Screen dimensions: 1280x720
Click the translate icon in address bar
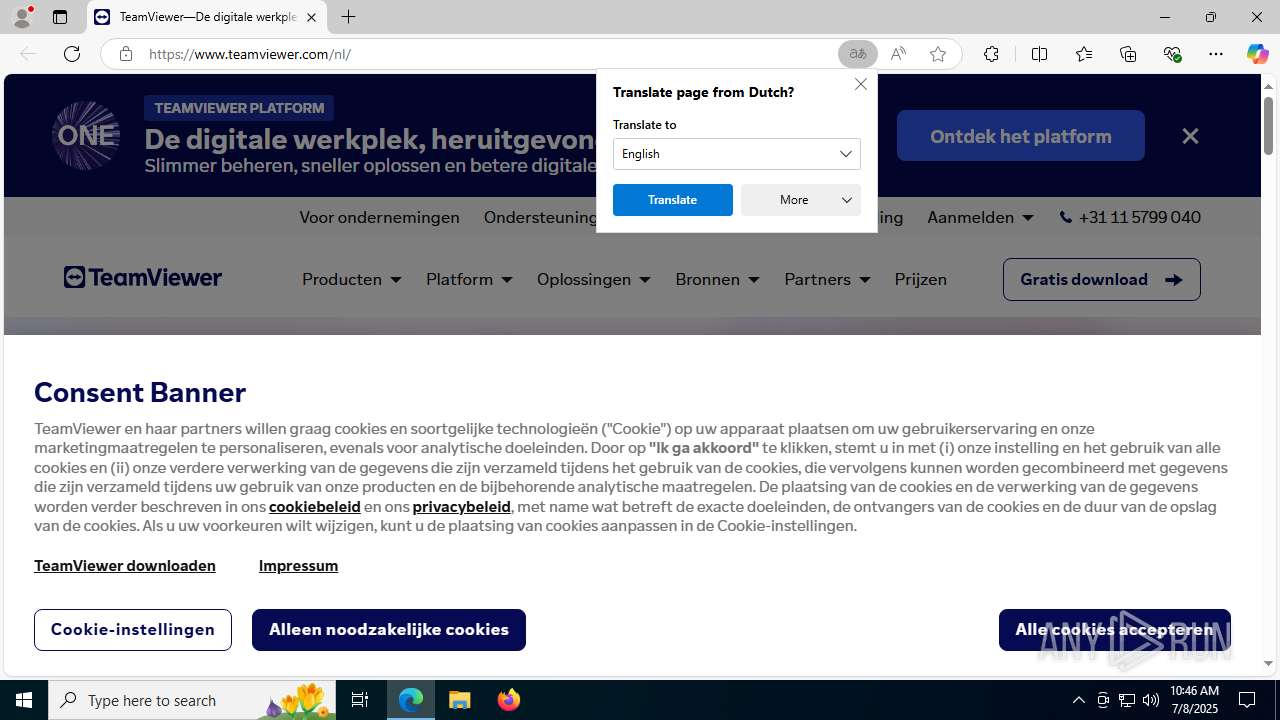[x=858, y=54]
